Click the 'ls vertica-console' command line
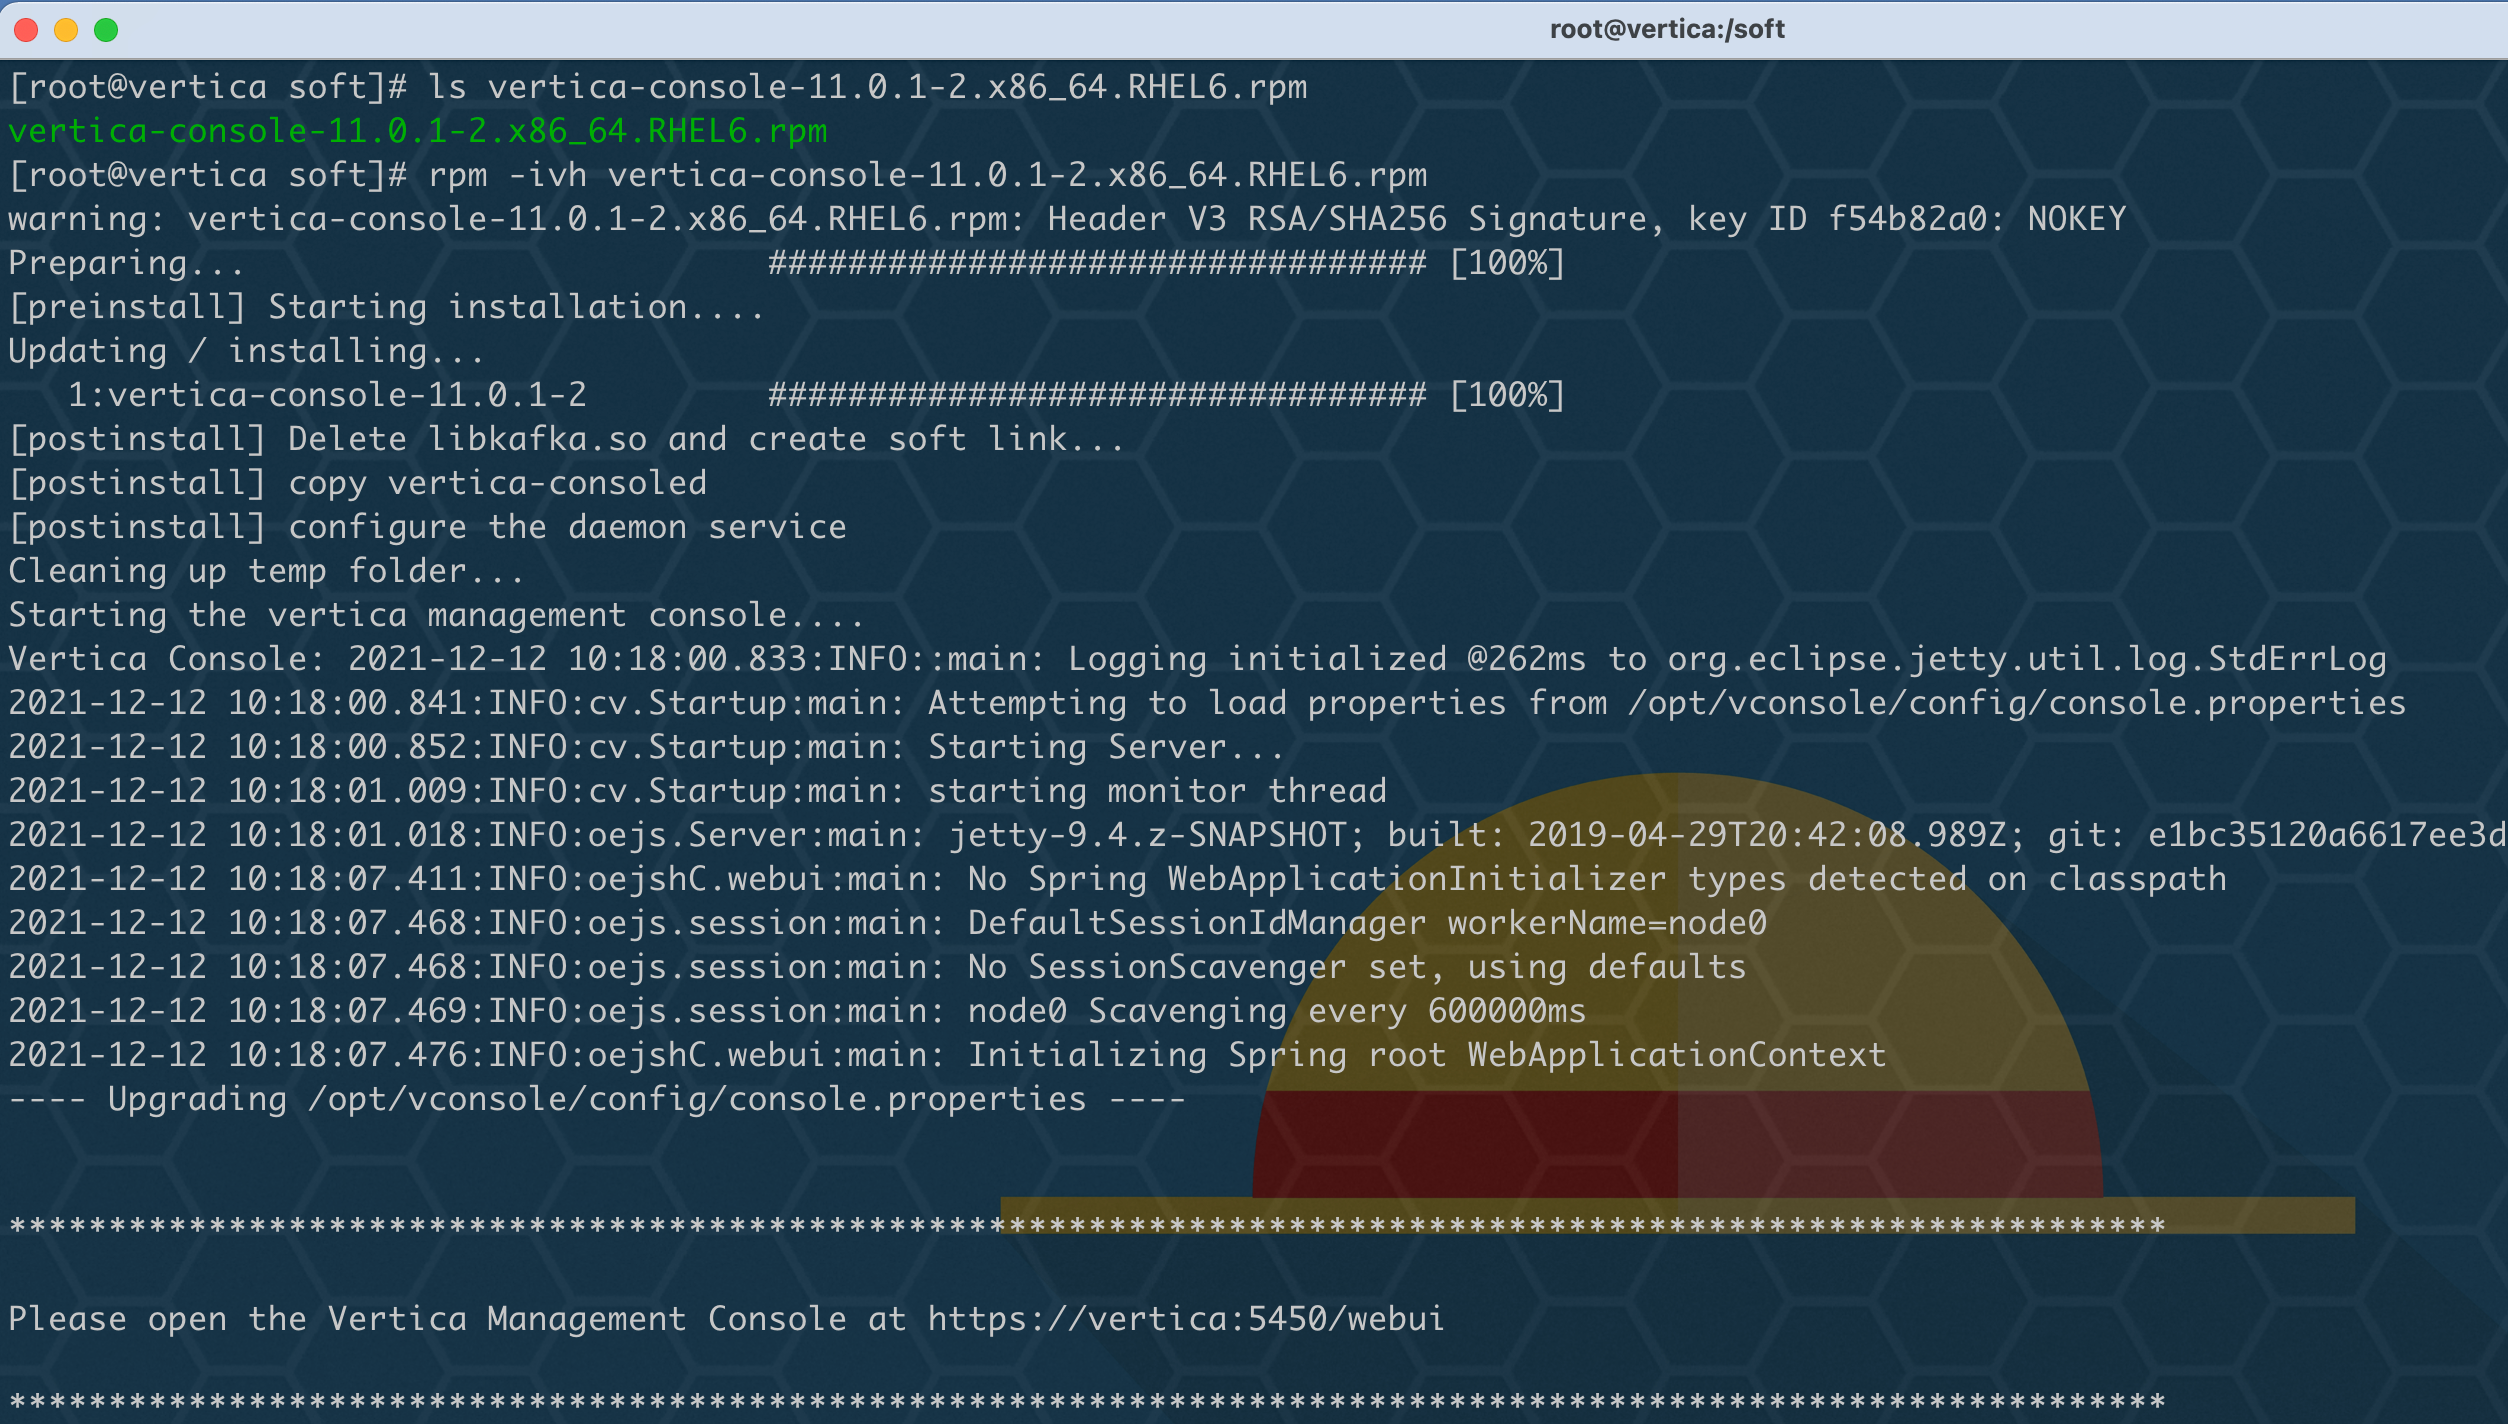The height and width of the screenshot is (1424, 2508). (658, 87)
